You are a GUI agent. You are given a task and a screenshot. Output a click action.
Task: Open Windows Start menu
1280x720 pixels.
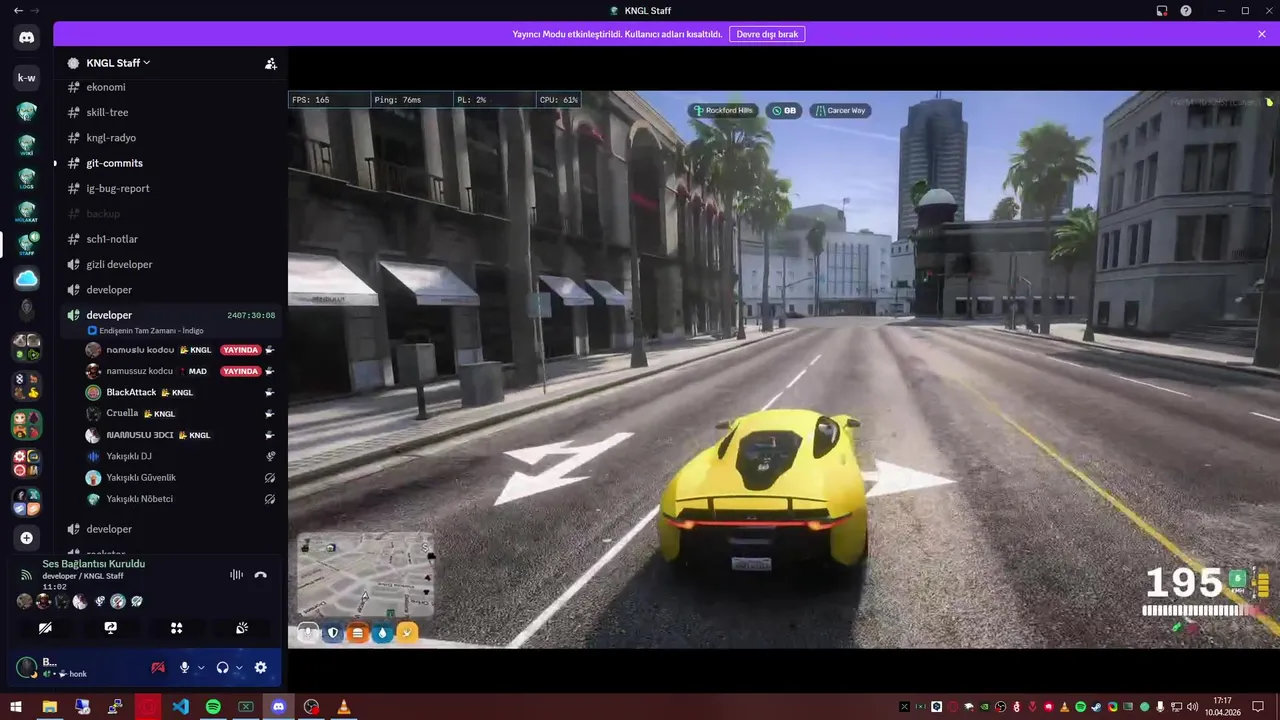[16, 707]
